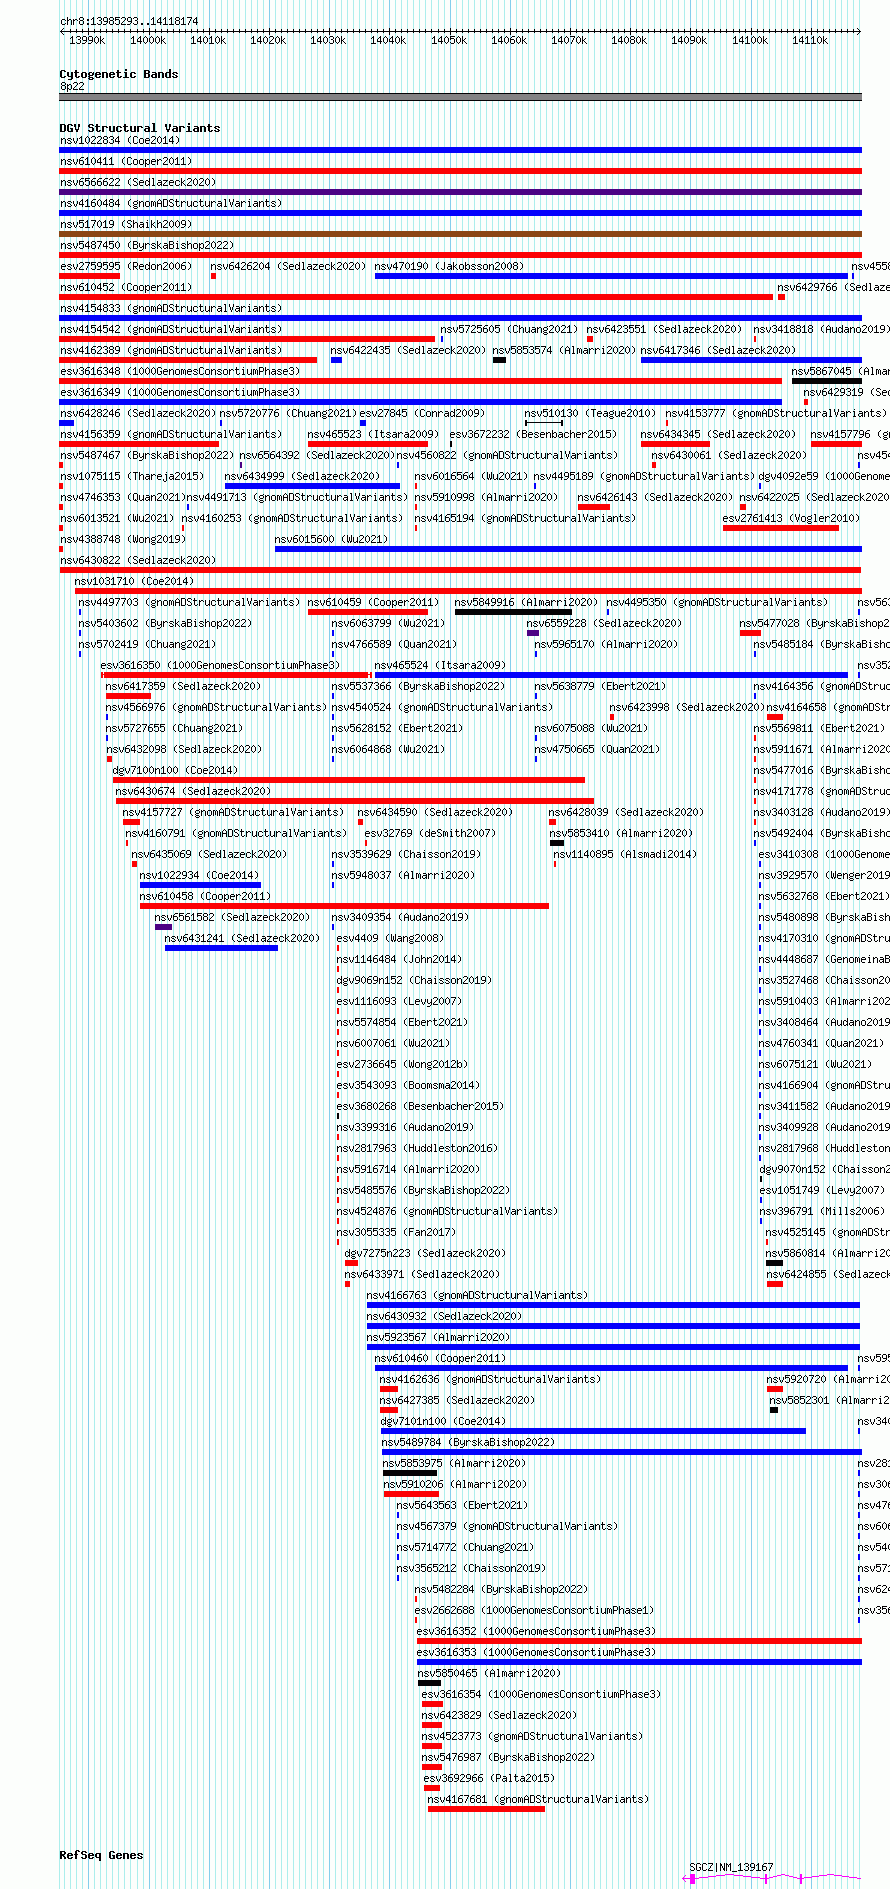
Task: Click the nsv510130 (Teague2010) label
Action: coord(591,413)
